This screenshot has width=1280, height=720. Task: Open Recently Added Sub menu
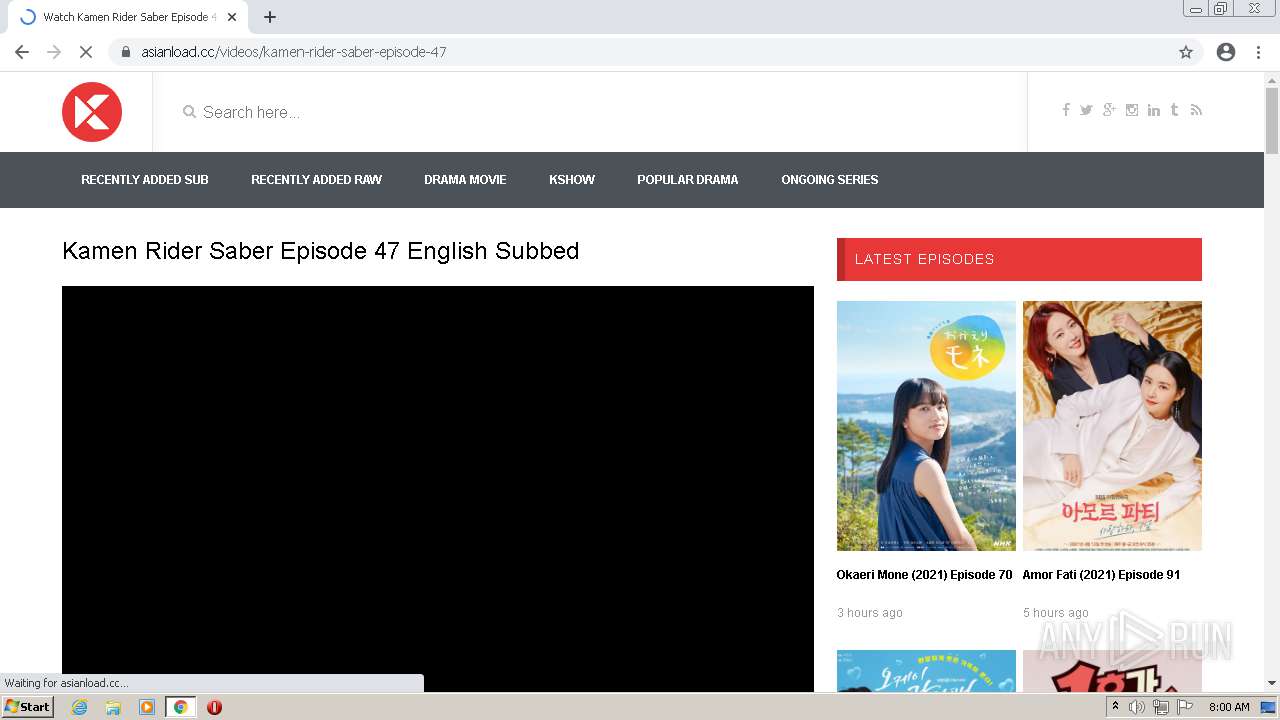pos(145,180)
